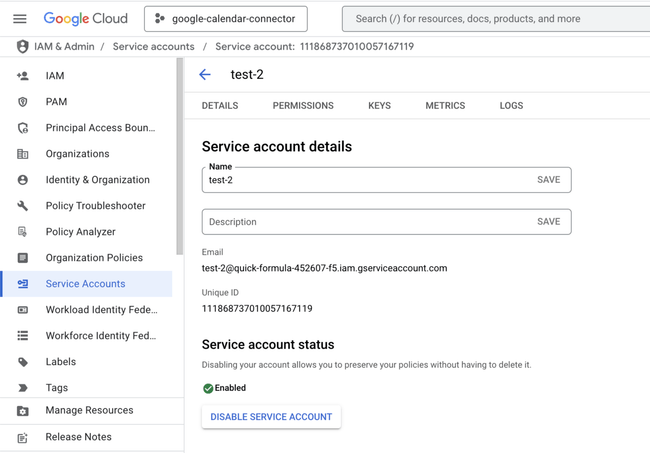Open the Metrics tab
The height and width of the screenshot is (453, 650).
(x=445, y=106)
